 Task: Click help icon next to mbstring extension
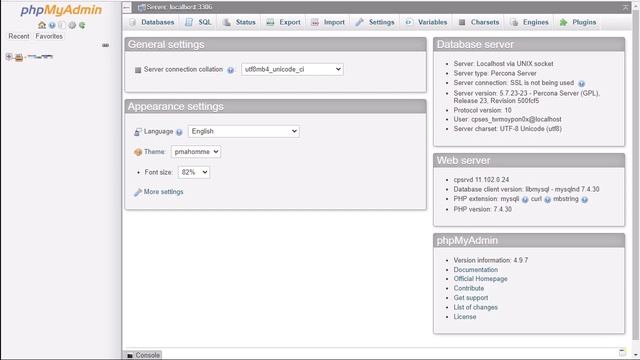(584, 200)
